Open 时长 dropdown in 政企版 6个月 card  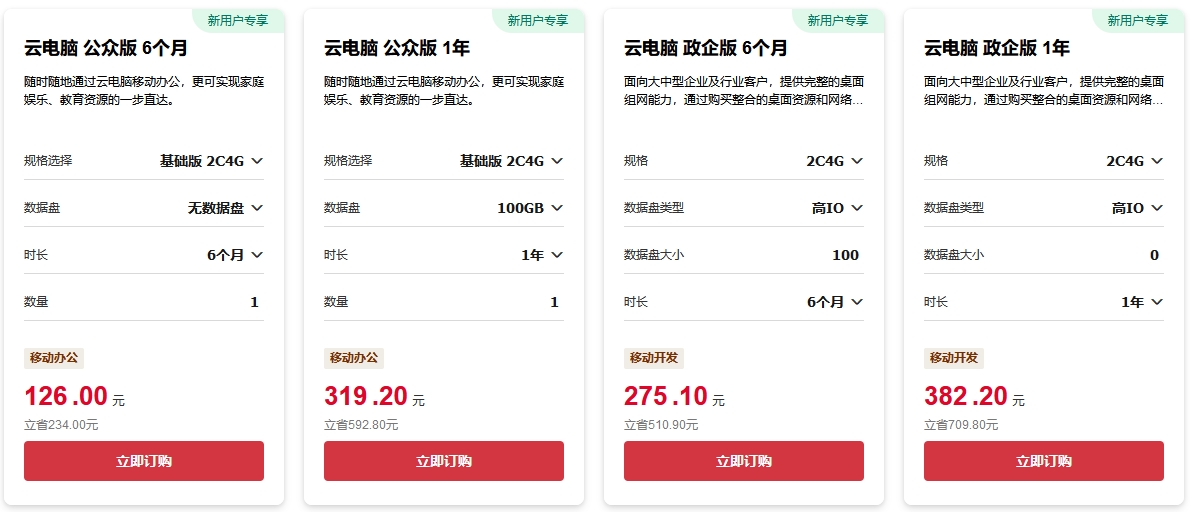point(834,302)
